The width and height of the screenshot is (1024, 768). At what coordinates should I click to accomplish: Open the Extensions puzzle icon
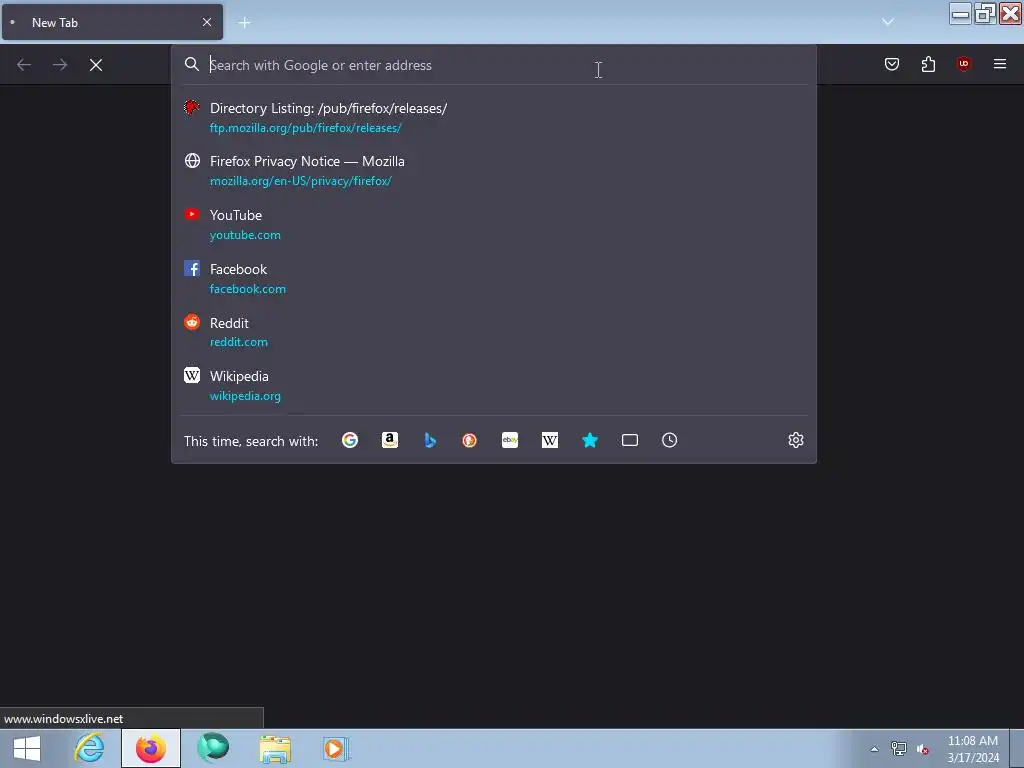[928, 64]
